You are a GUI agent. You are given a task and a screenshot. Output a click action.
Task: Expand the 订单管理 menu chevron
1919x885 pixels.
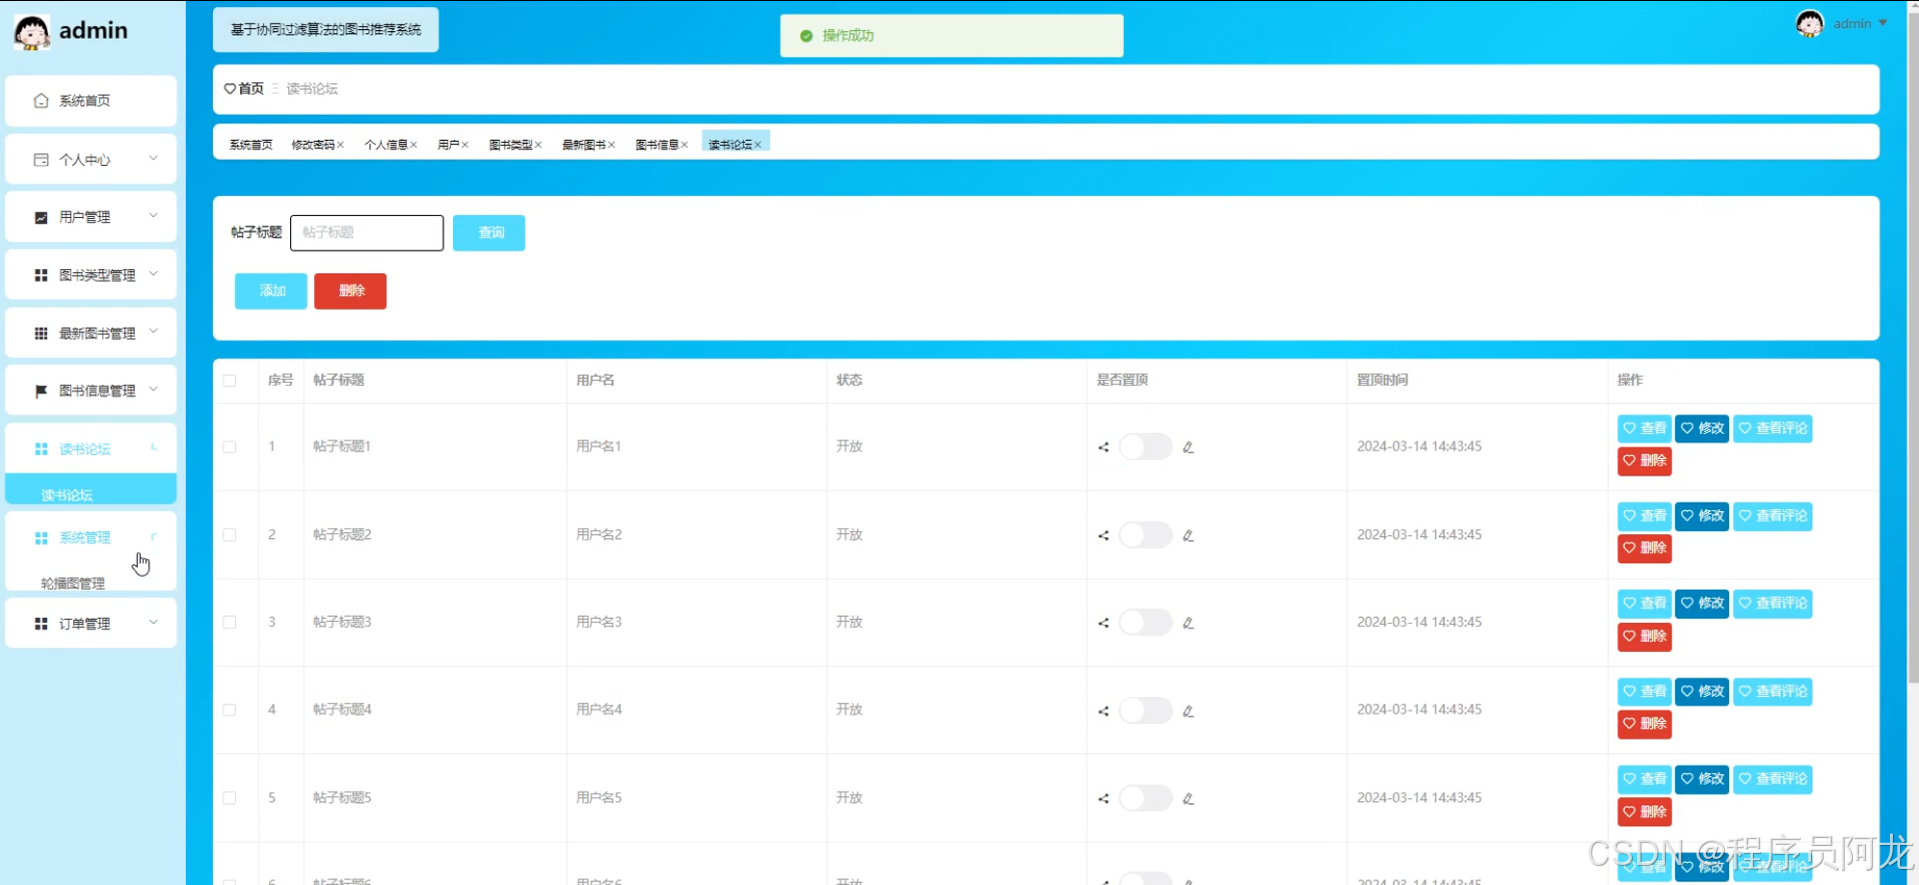153,622
